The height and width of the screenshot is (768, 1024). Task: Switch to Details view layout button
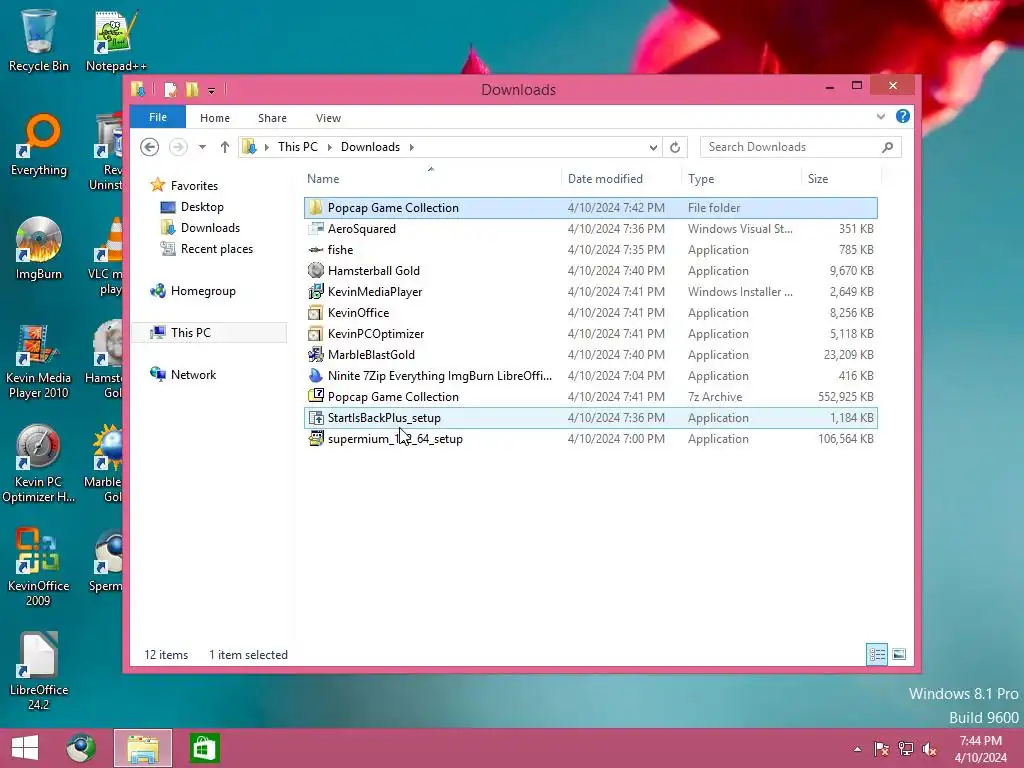[877, 654]
